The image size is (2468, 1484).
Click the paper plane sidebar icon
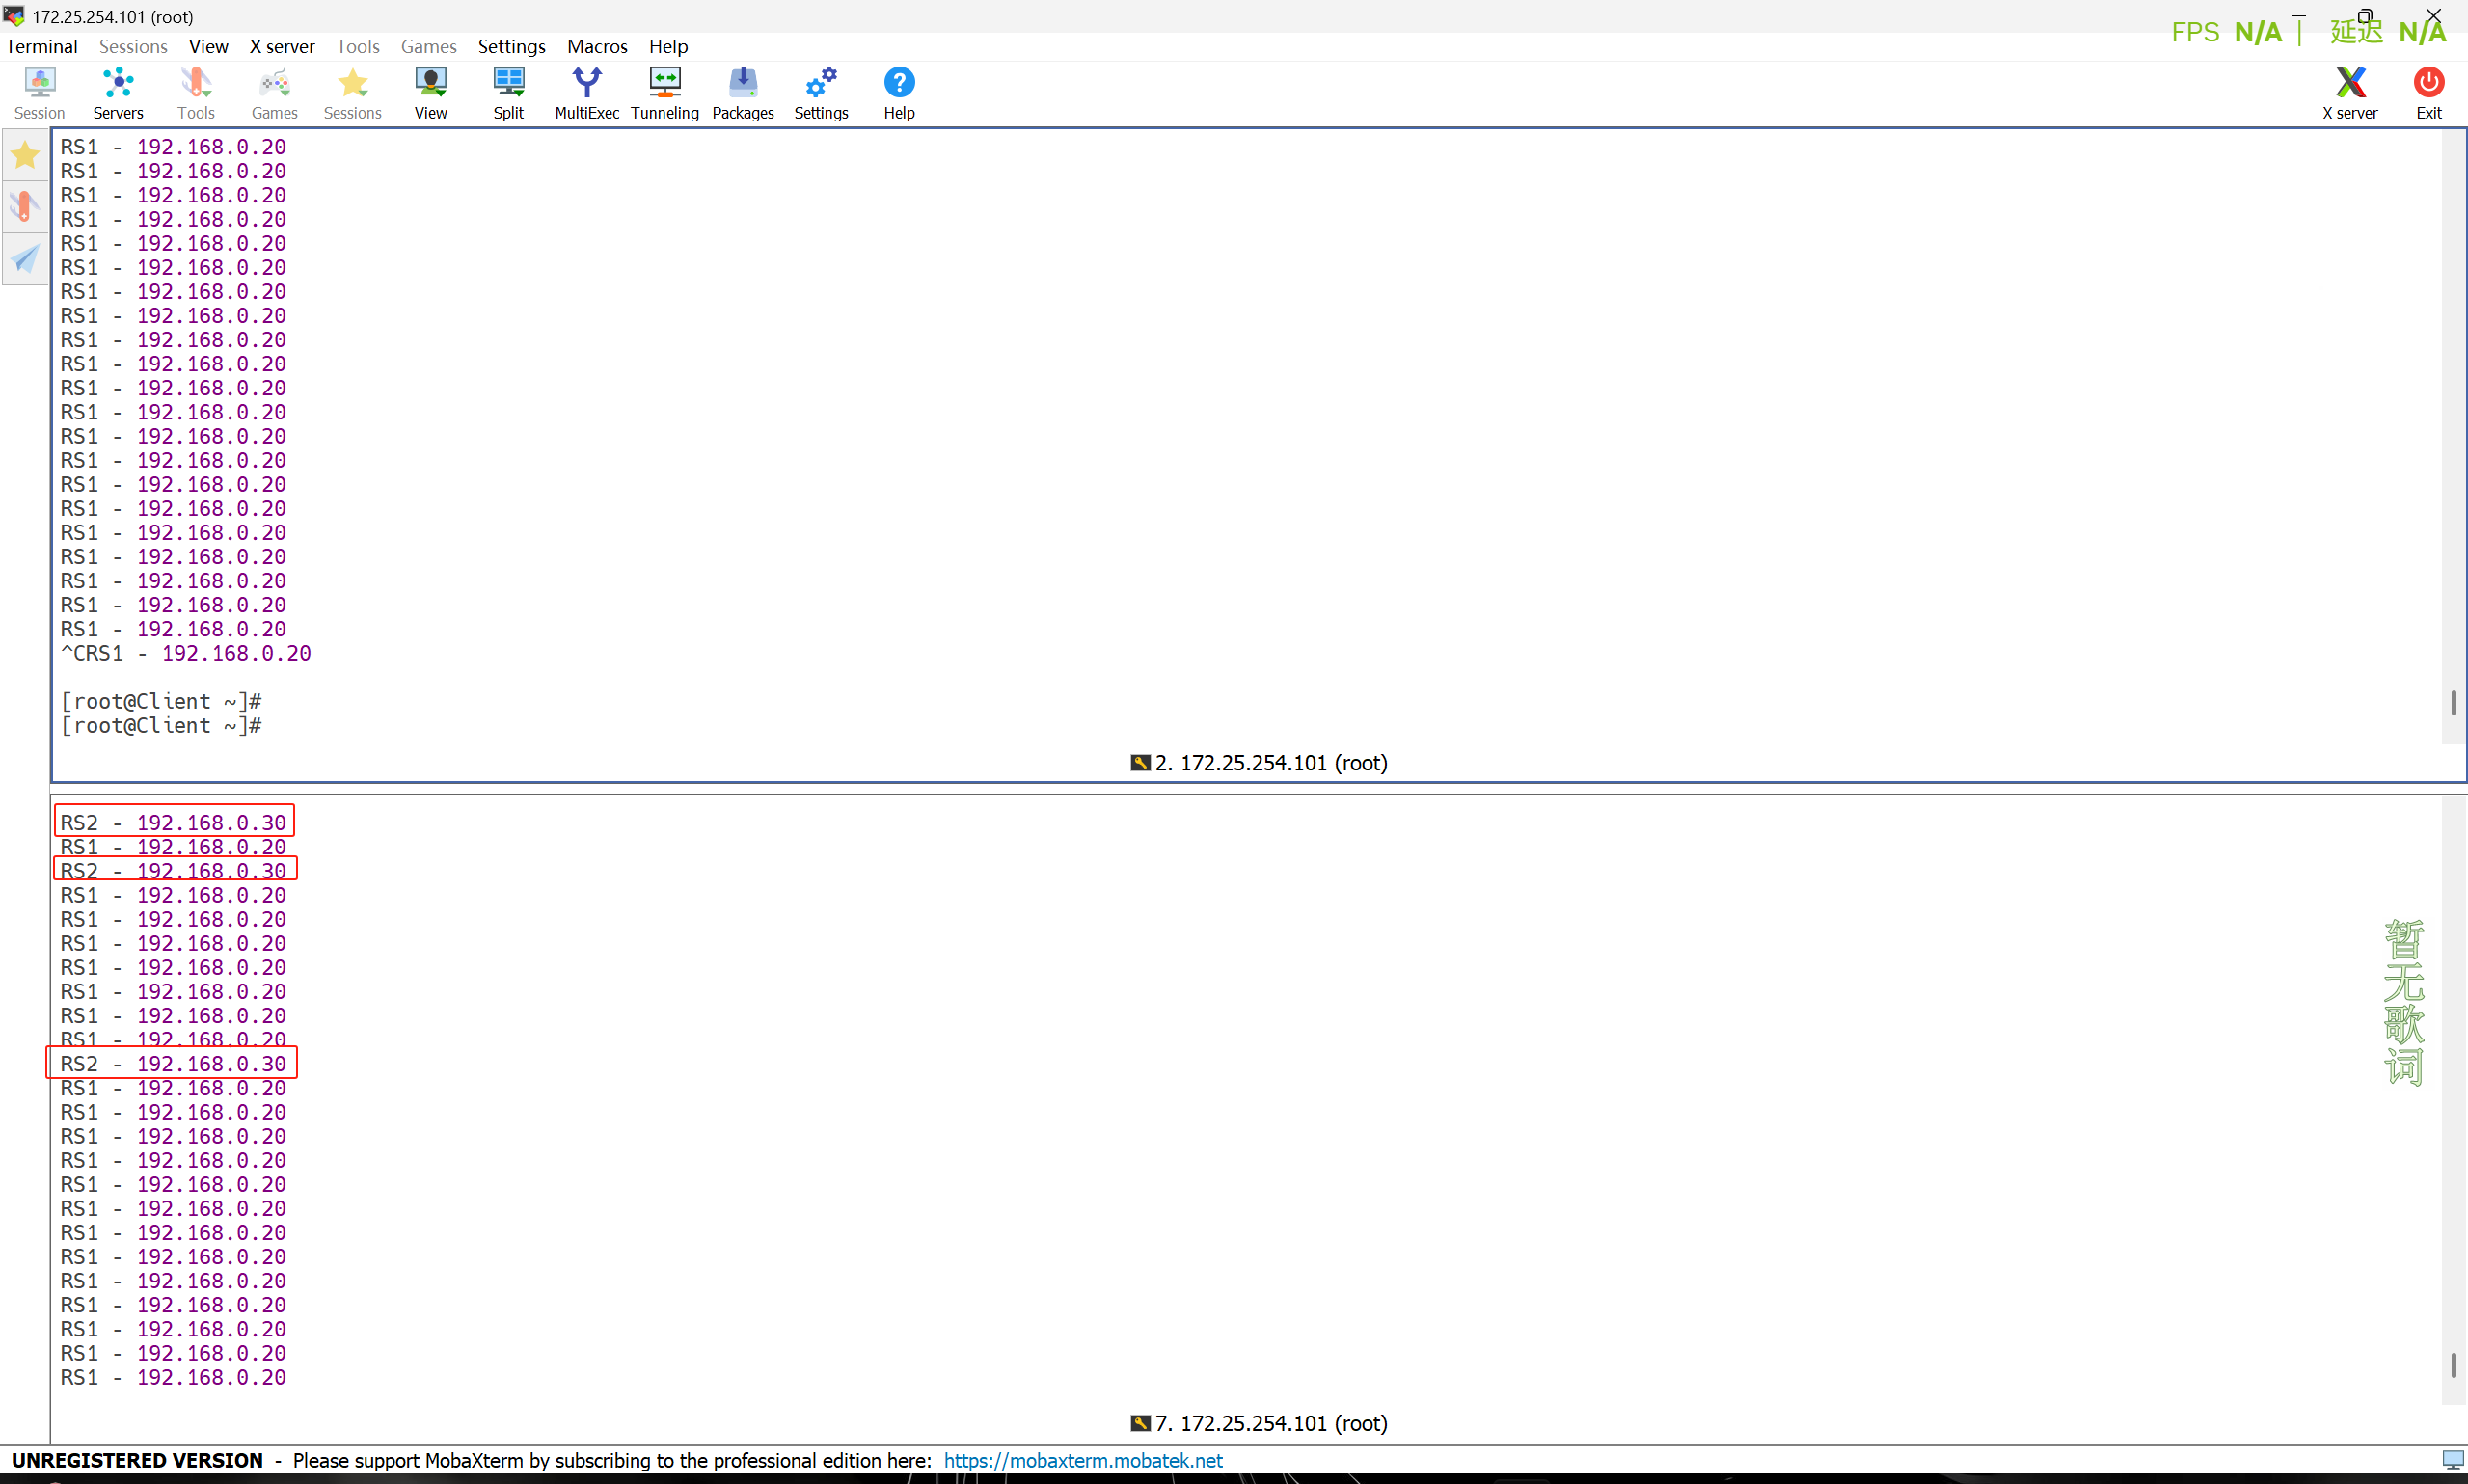25,259
